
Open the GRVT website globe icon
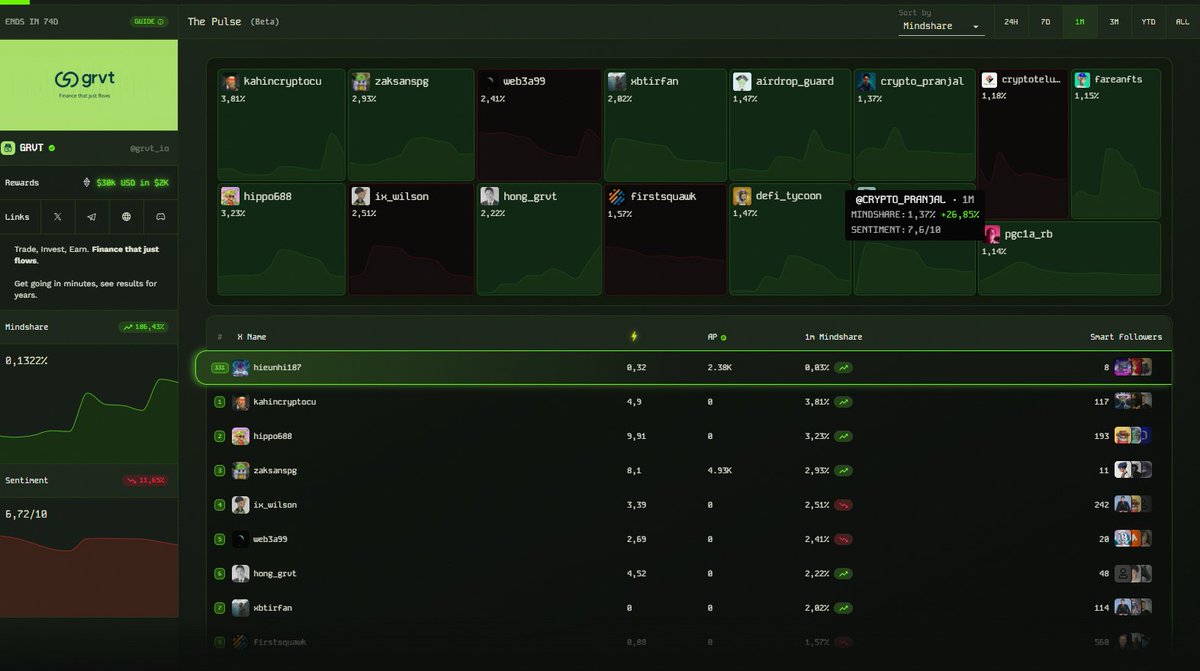126,216
